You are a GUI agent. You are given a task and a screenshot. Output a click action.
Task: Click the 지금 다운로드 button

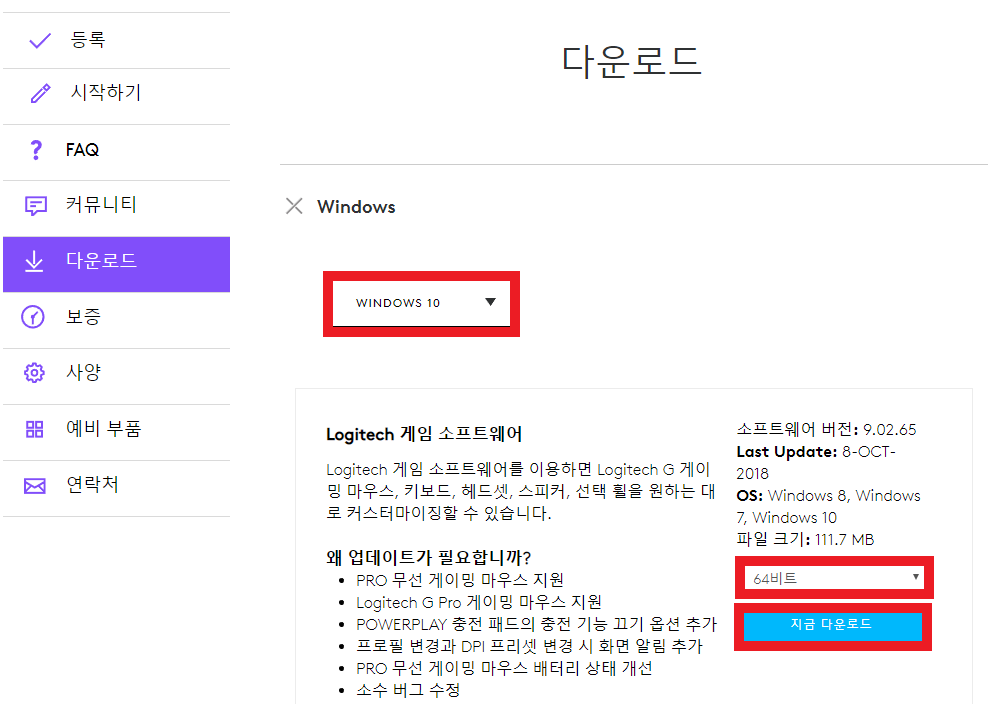pyautogui.click(x=832, y=626)
